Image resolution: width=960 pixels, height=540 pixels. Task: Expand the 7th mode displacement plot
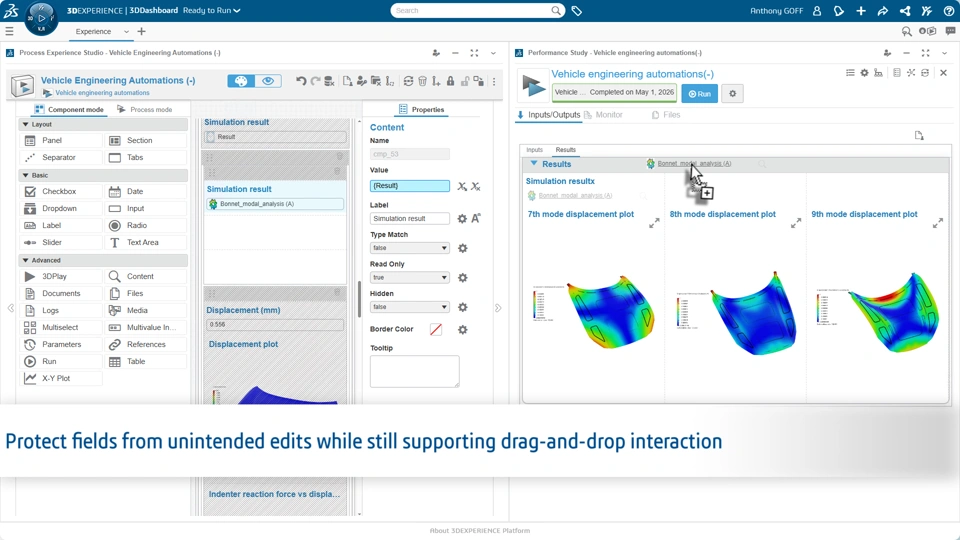(654, 223)
